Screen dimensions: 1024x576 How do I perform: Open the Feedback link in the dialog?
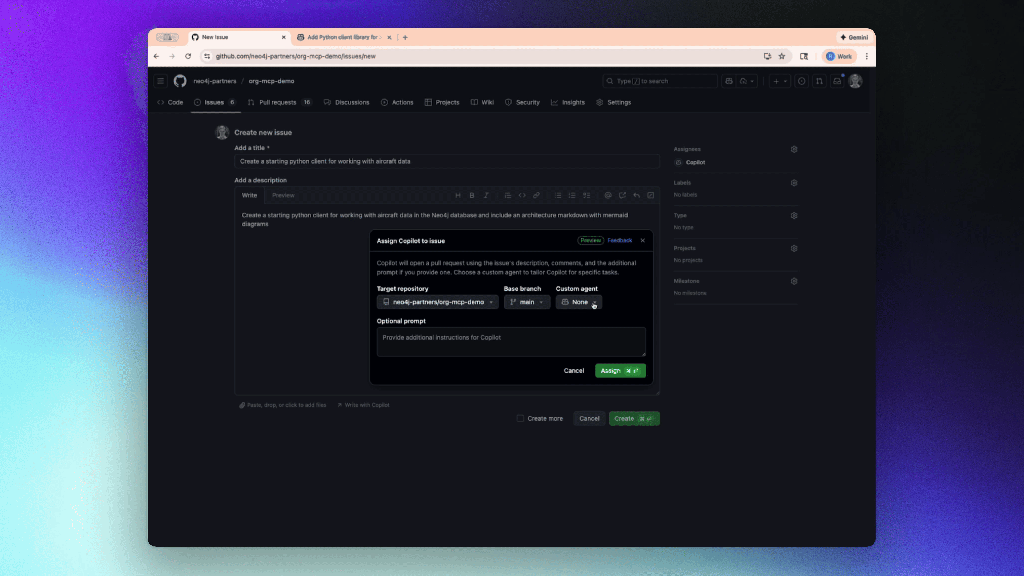pos(621,240)
